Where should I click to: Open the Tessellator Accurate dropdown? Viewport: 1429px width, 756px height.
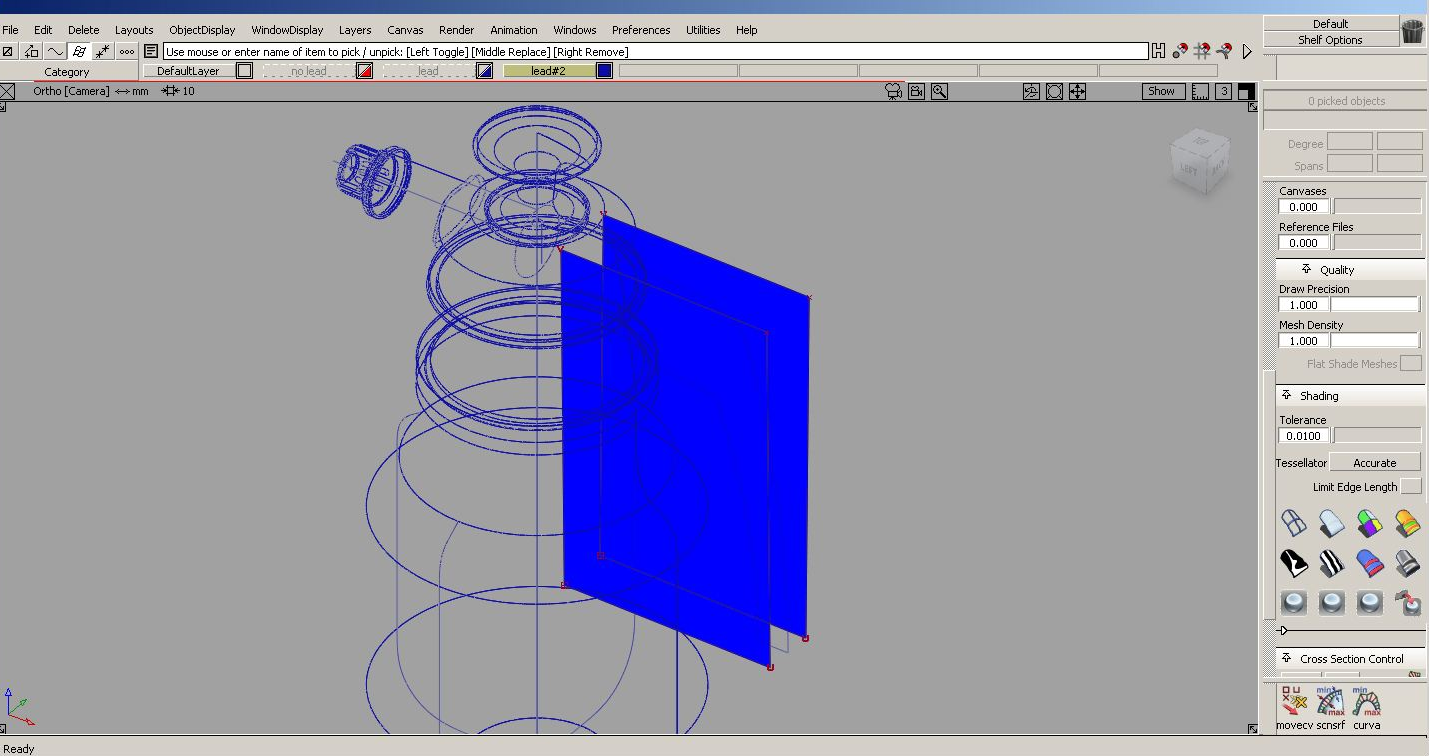pos(1375,463)
